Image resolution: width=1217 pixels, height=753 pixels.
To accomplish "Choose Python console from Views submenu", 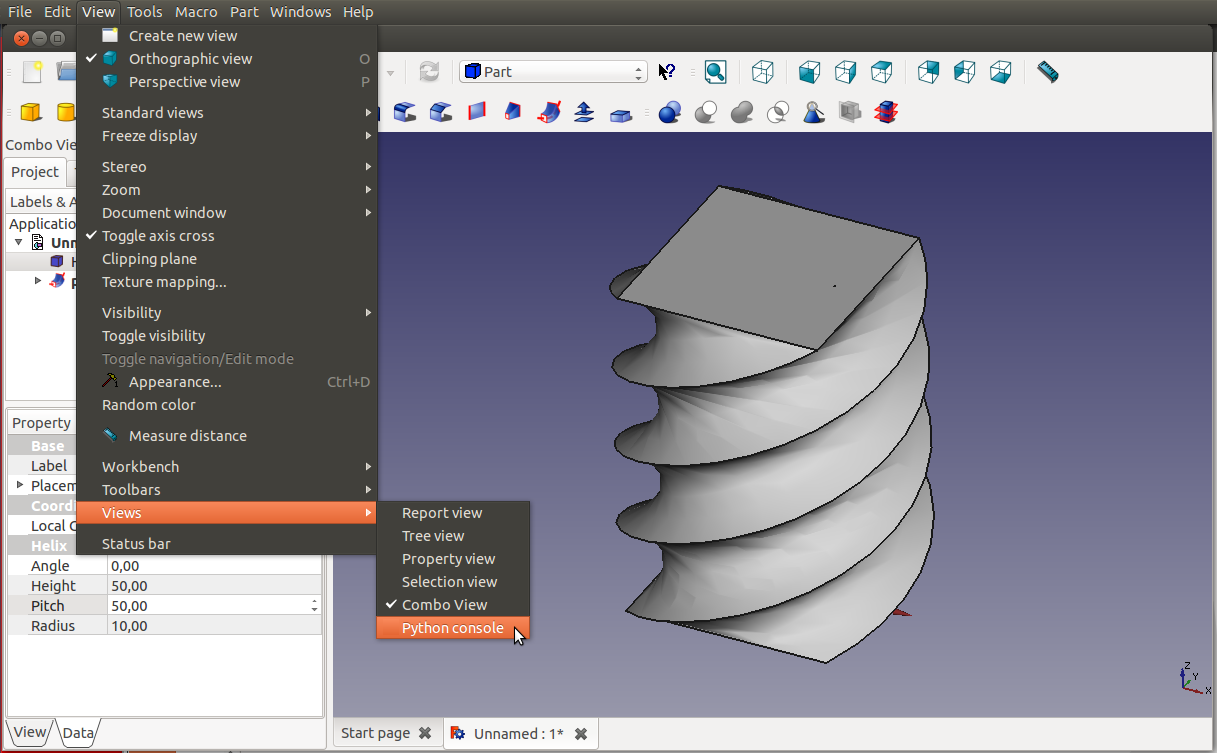I will pos(452,628).
